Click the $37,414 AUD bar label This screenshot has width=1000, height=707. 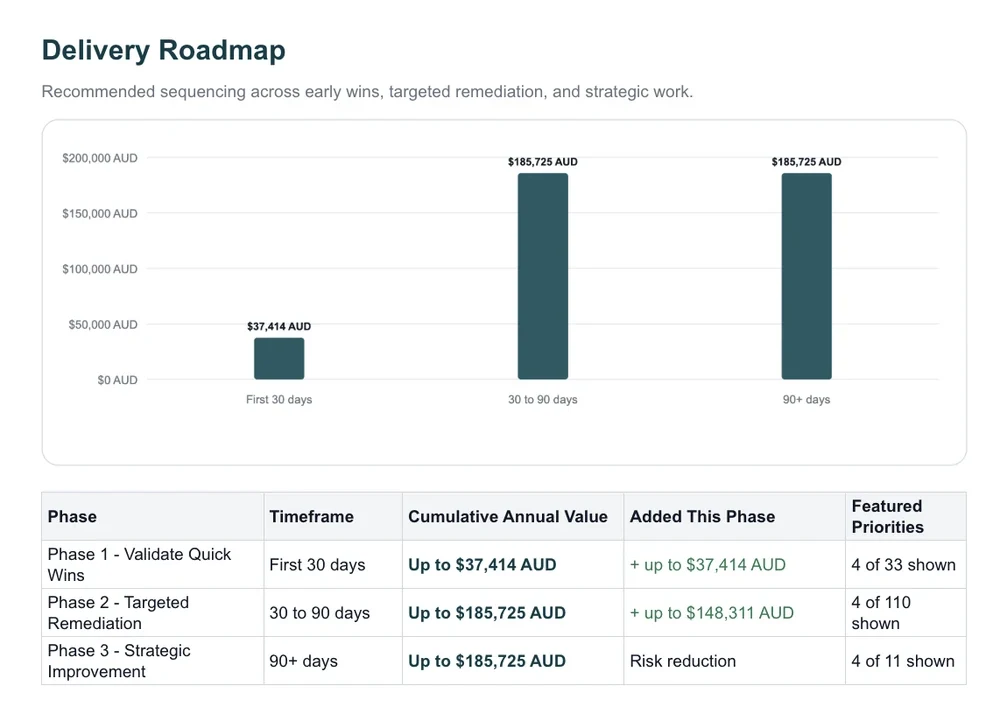tap(279, 326)
